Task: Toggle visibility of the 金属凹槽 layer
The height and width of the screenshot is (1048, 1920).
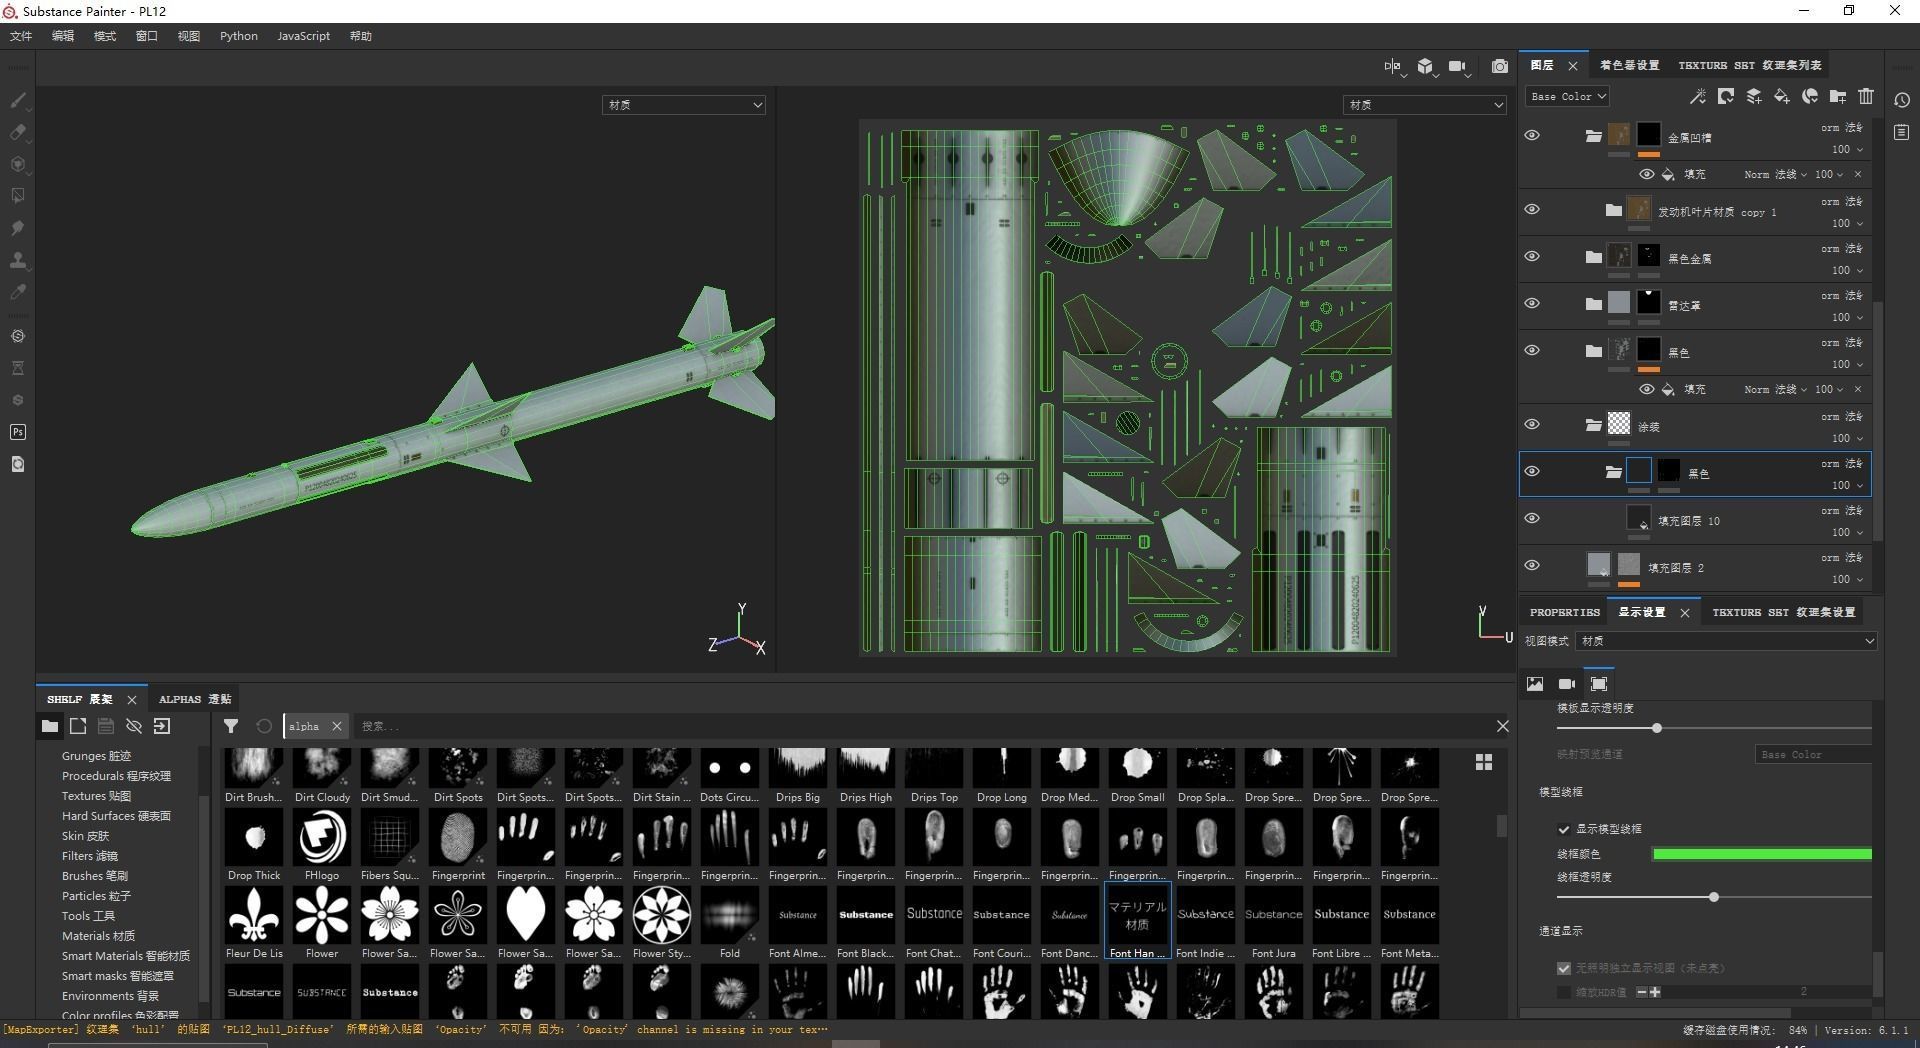Action: (x=1532, y=135)
